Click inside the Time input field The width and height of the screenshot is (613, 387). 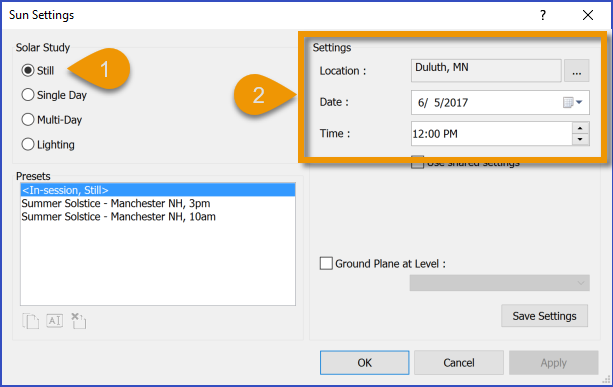492,134
